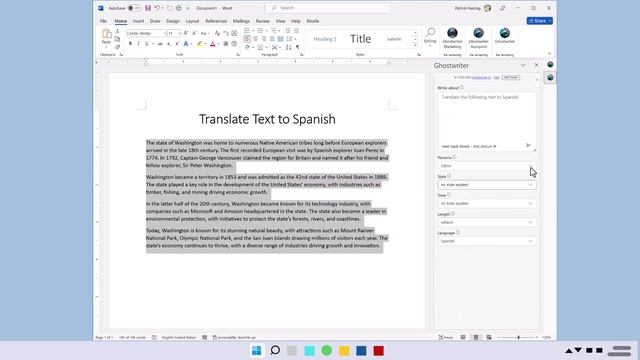Apply the Title style

(x=361, y=39)
